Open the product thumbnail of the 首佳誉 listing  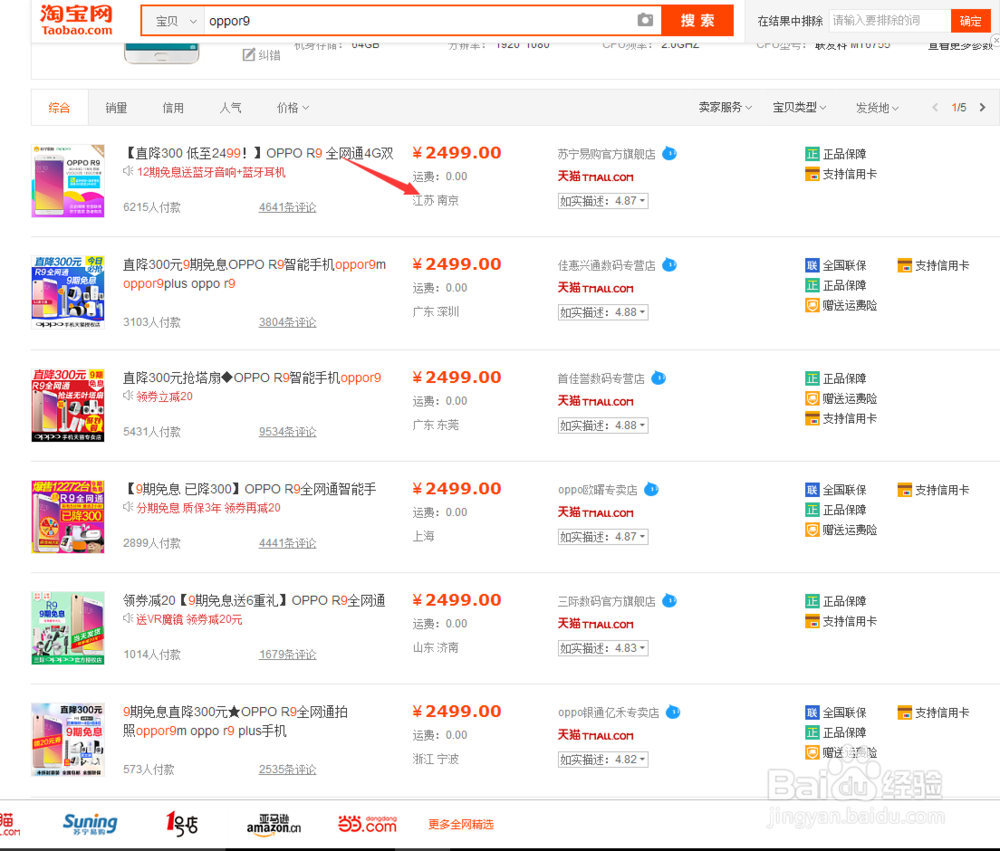coord(68,405)
